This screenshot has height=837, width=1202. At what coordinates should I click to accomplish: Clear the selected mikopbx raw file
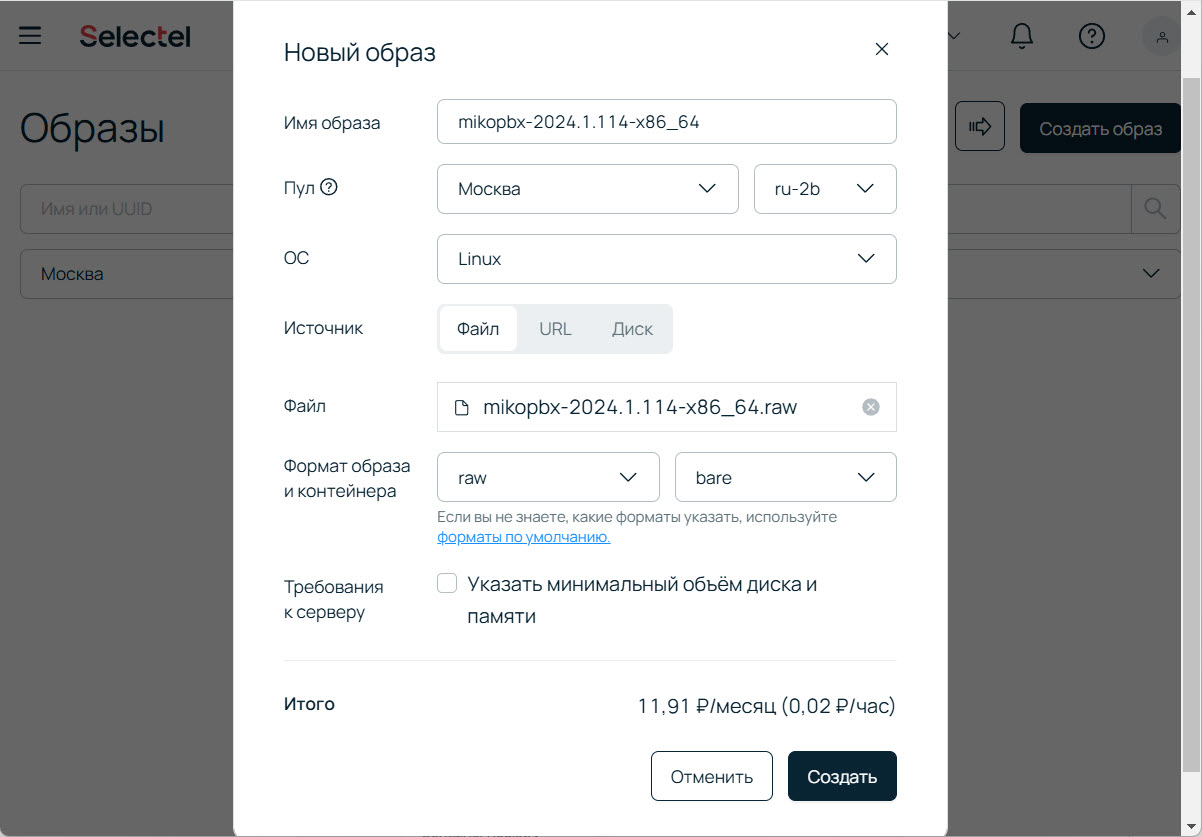pyautogui.click(x=871, y=407)
